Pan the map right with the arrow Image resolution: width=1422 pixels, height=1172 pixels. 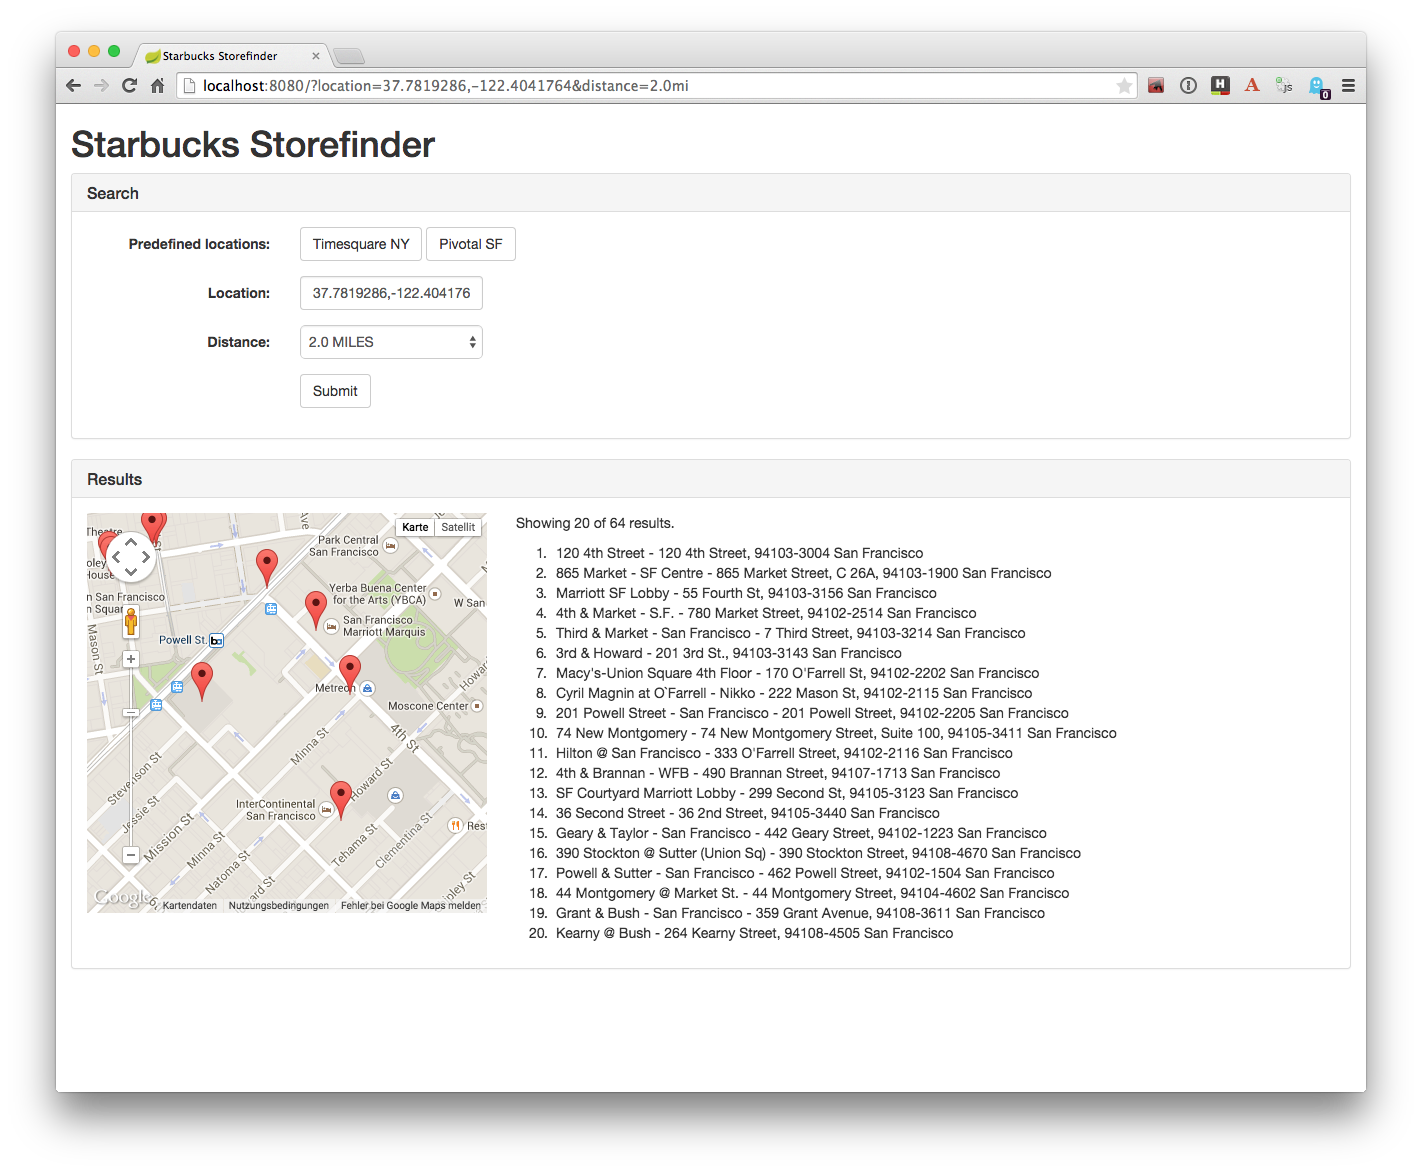tap(146, 557)
